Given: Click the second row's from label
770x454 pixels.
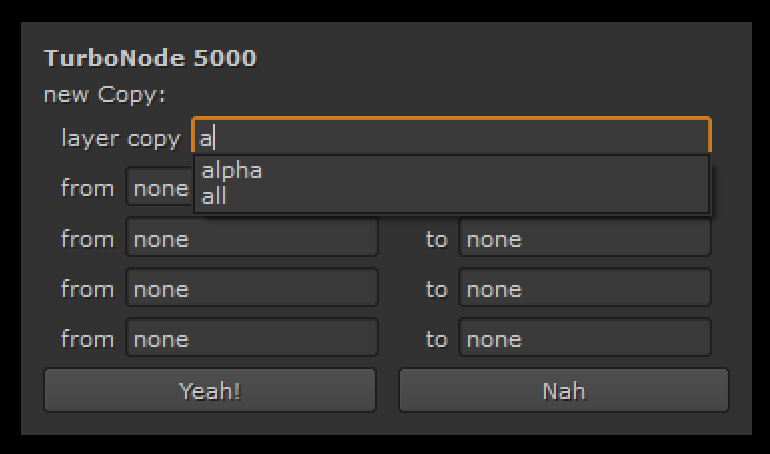Looking at the screenshot, I should pos(87,239).
